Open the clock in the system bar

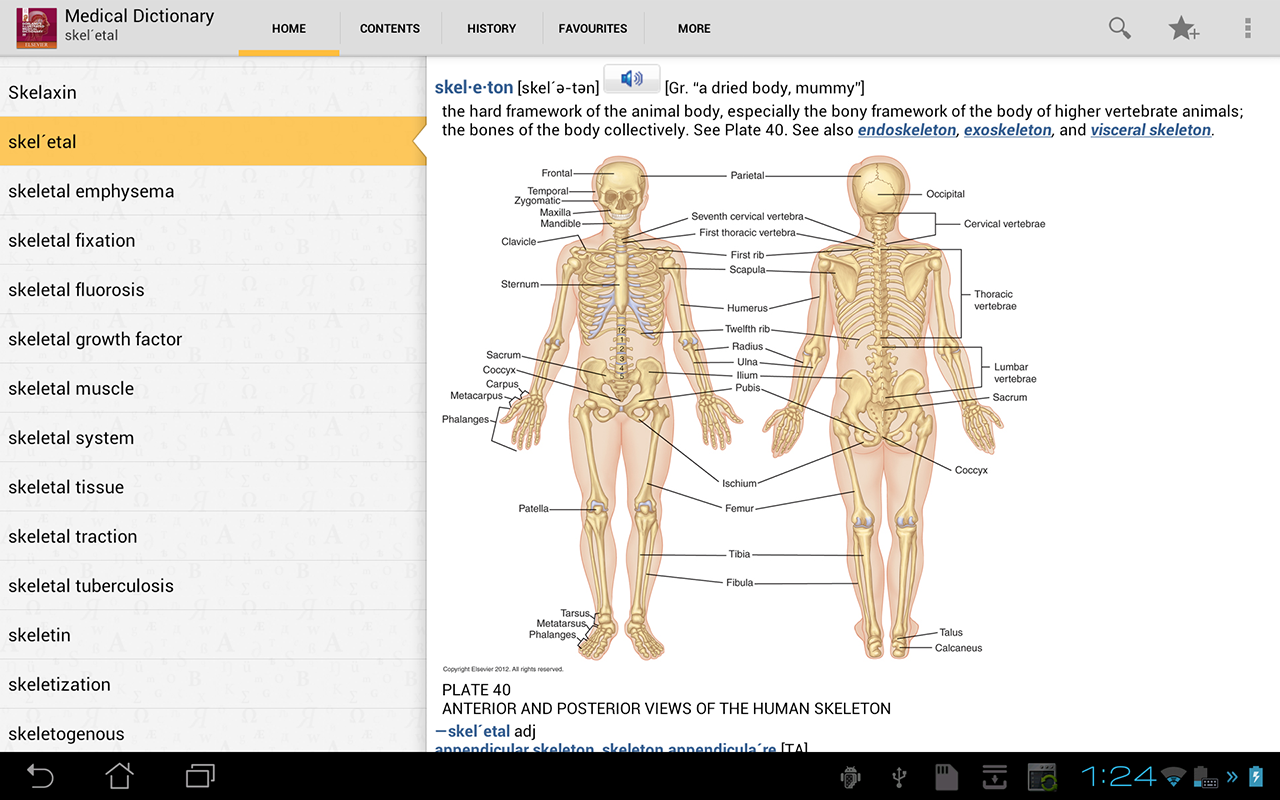point(1118,776)
